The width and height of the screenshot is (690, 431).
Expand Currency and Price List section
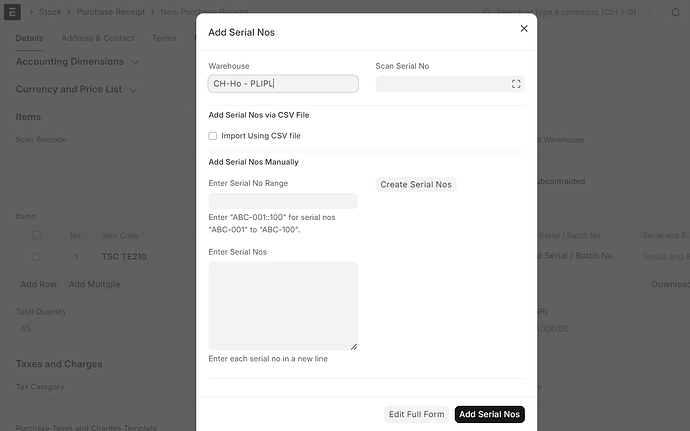(77, 89)
